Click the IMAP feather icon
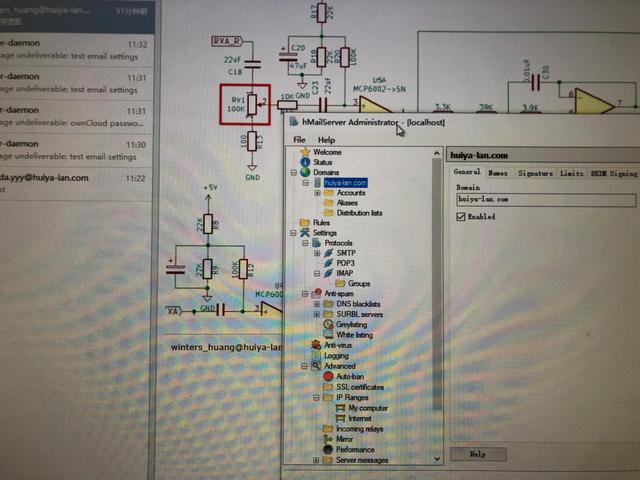Screen dimensions: 640x480 click(x=329, y=273)
